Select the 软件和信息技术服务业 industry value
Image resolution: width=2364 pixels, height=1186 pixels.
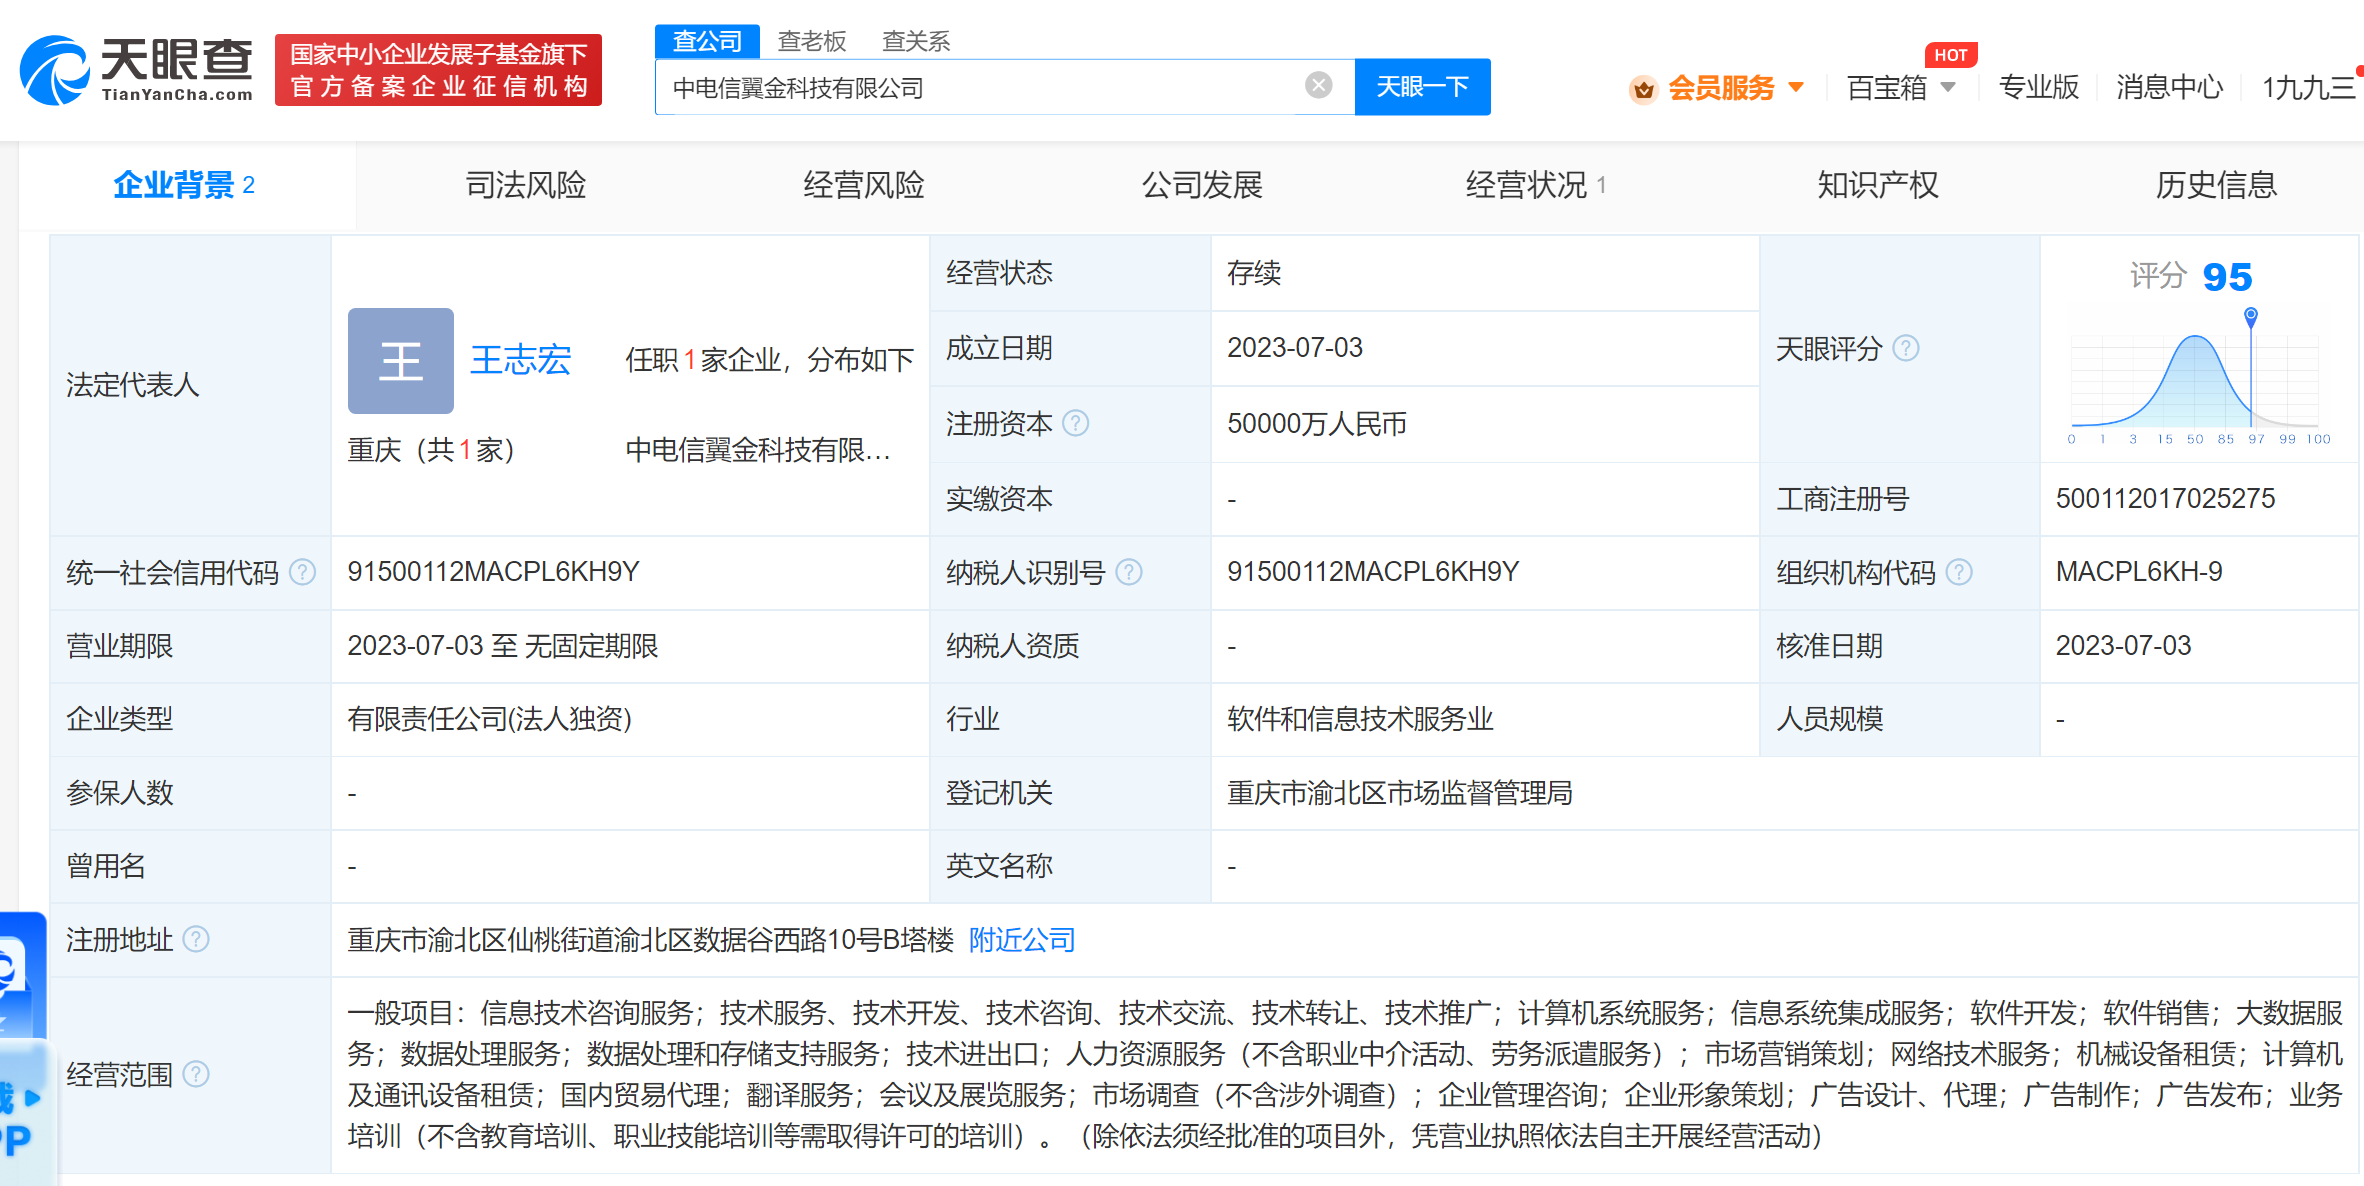pos(1360,719)
